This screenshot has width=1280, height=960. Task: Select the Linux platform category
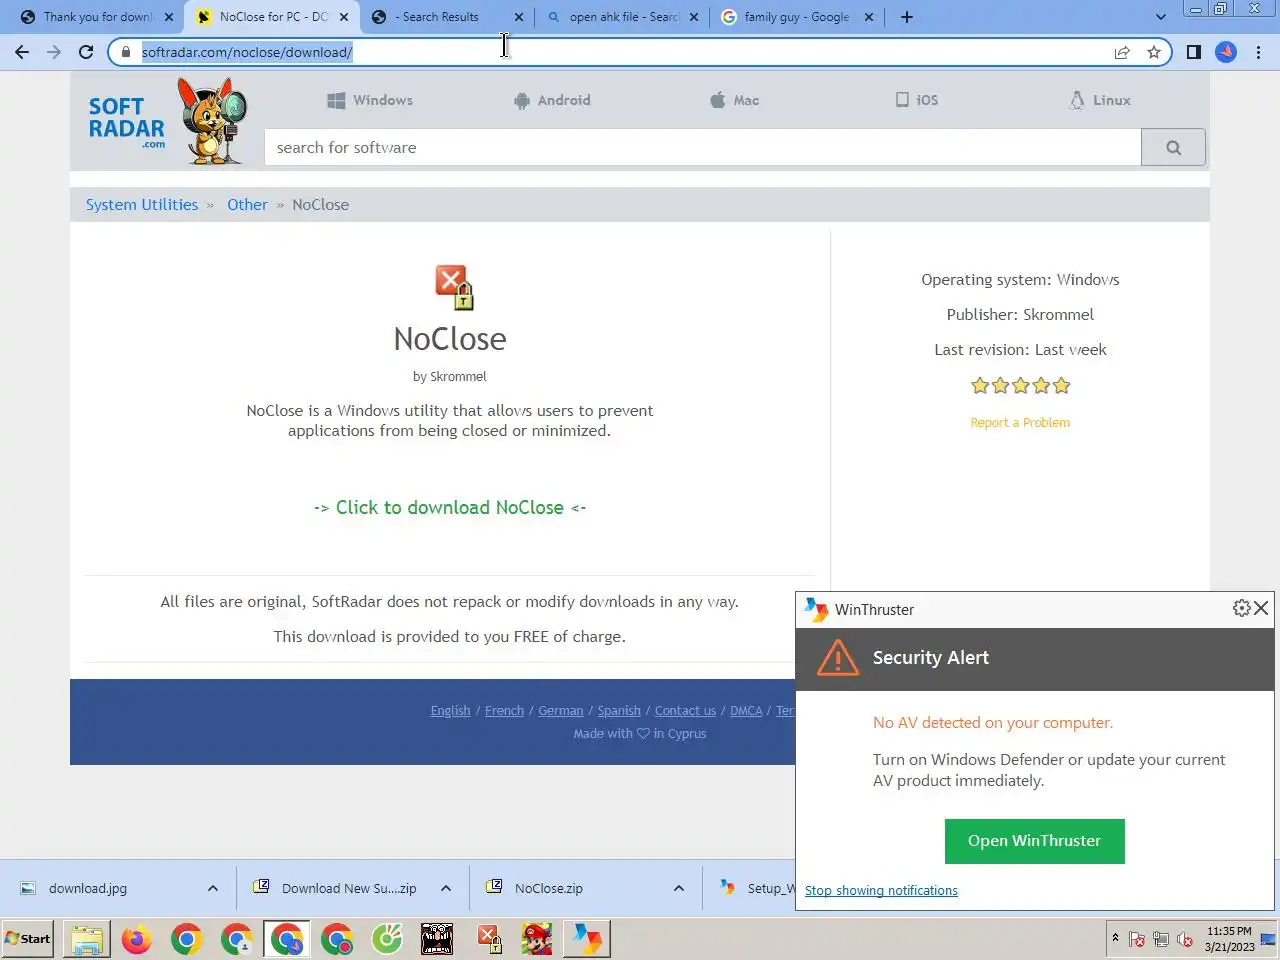coord(1100,100)
